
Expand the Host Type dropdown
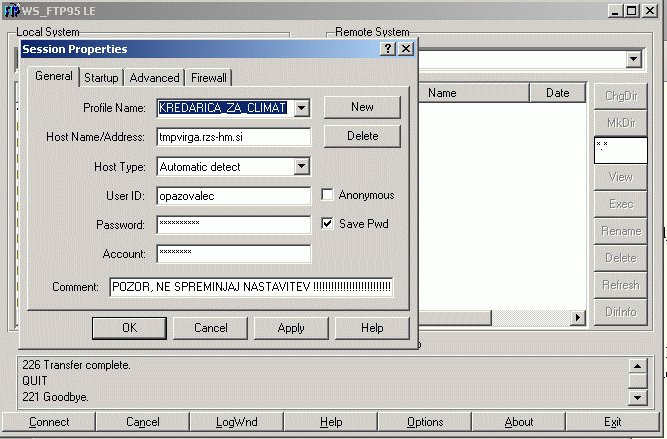(302, 167)
